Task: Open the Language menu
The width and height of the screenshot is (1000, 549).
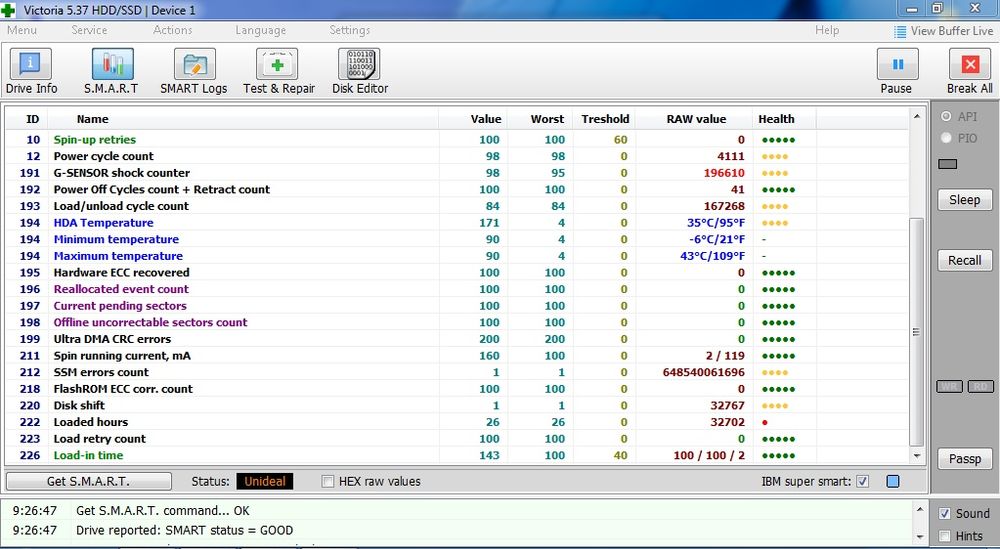Action: tap(260, 30)
